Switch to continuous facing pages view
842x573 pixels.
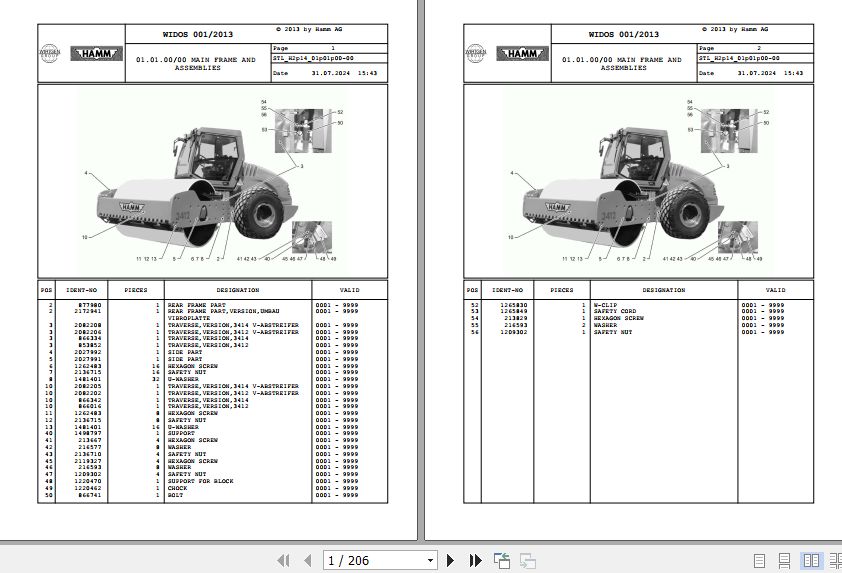tap(836, 561)
